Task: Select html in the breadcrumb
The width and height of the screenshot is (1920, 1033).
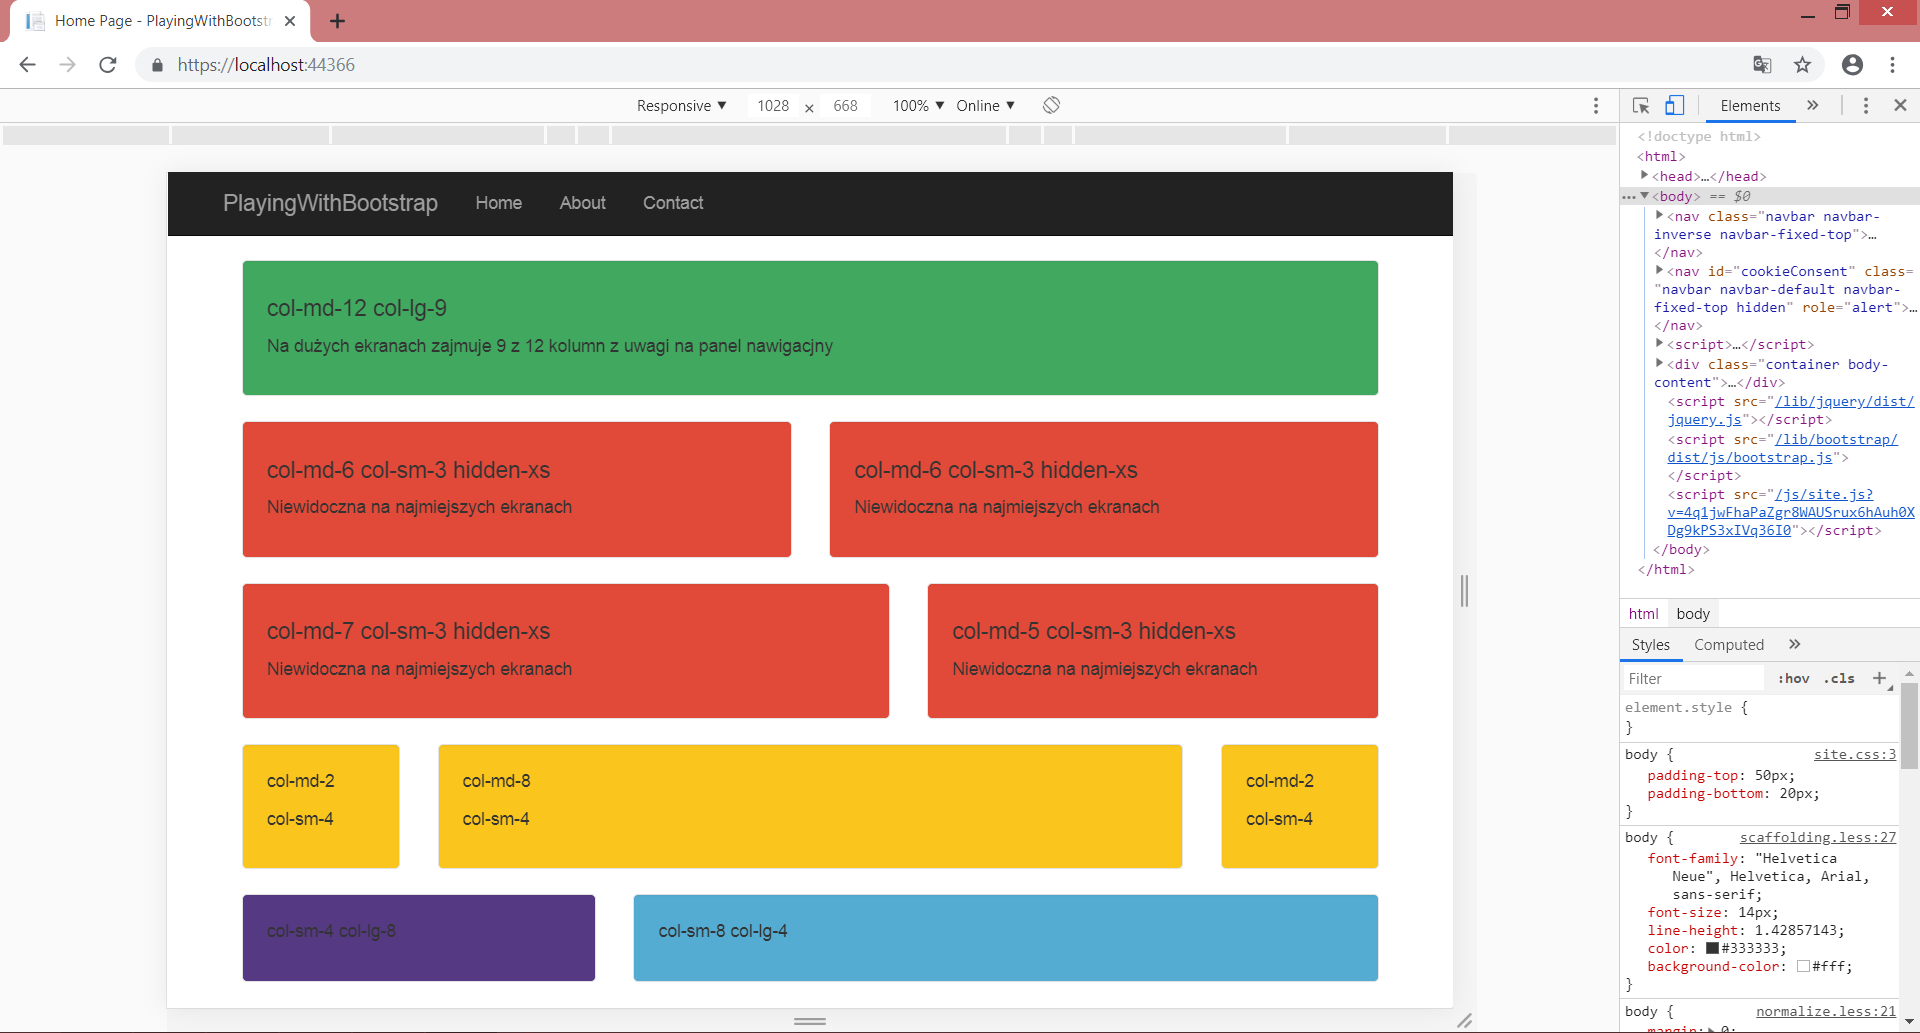Action: click(x=1643, y=614)
